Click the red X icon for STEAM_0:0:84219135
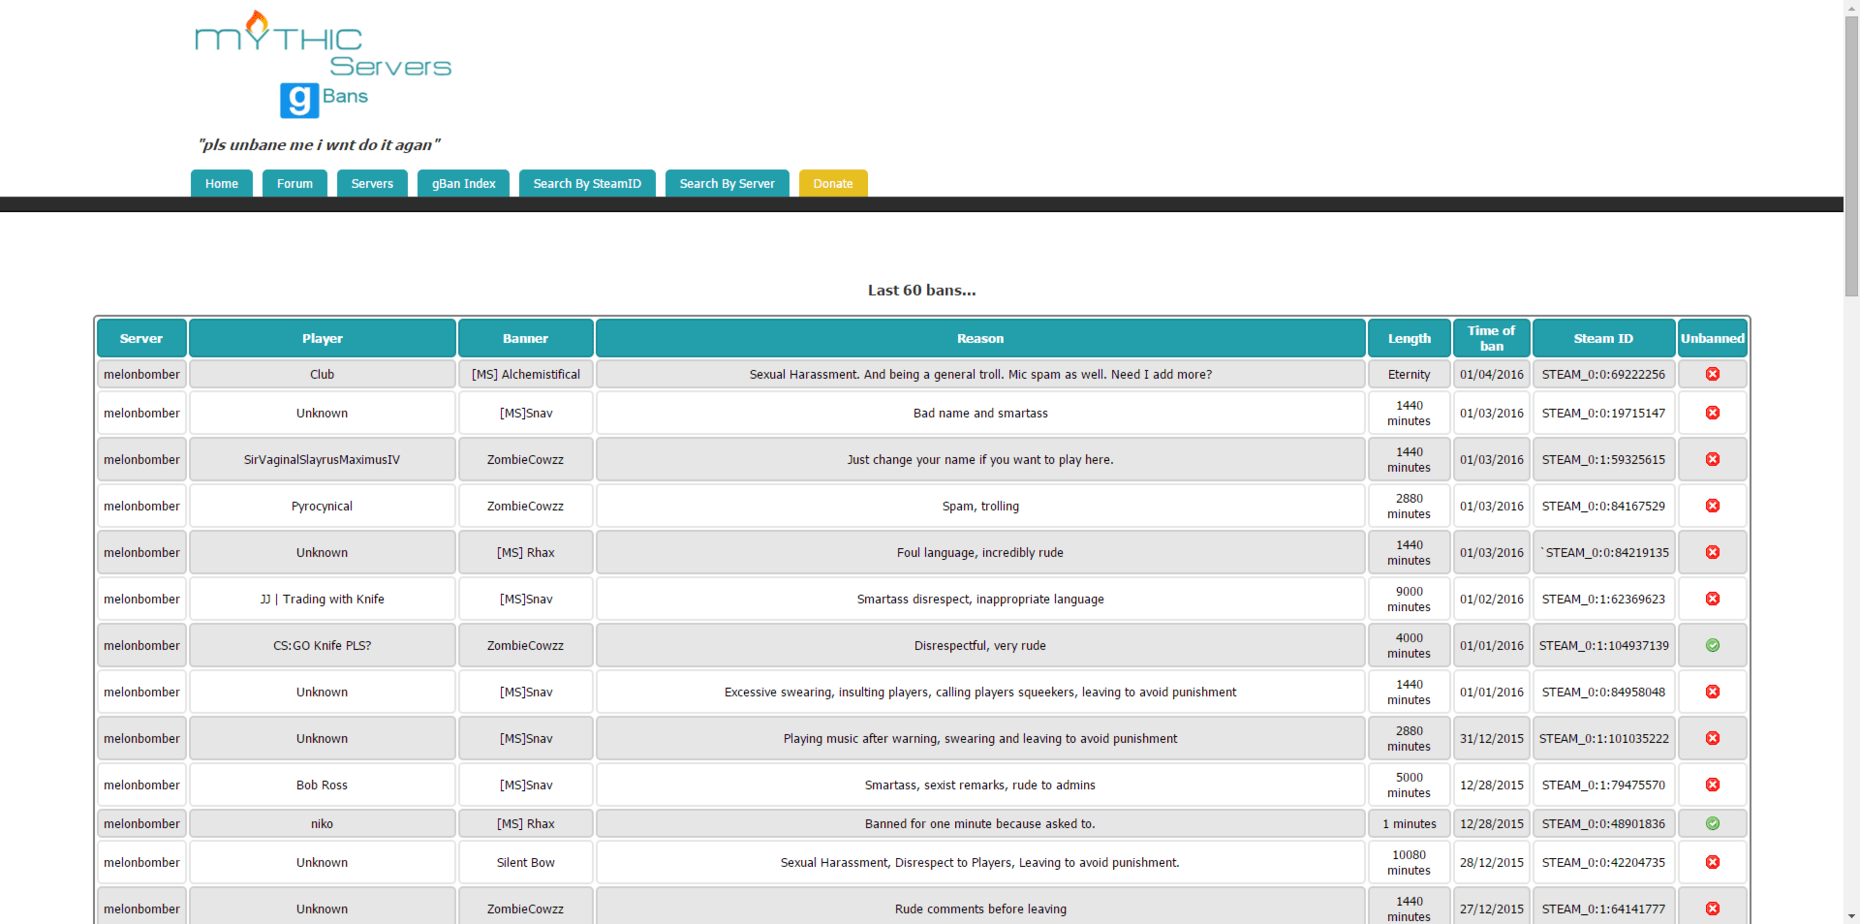 1712,553
